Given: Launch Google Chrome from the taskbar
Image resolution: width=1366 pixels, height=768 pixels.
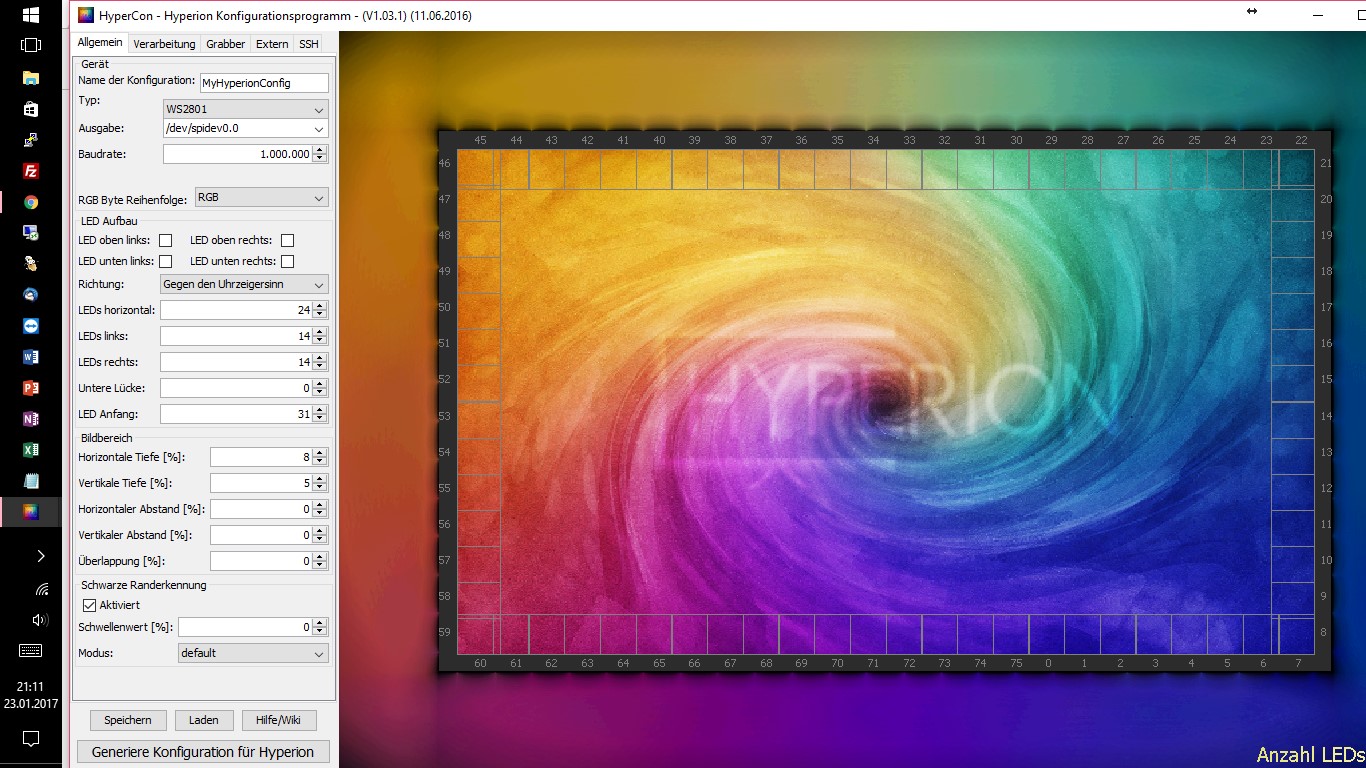Looking at the screenshot, I should (x=31, y=202).
